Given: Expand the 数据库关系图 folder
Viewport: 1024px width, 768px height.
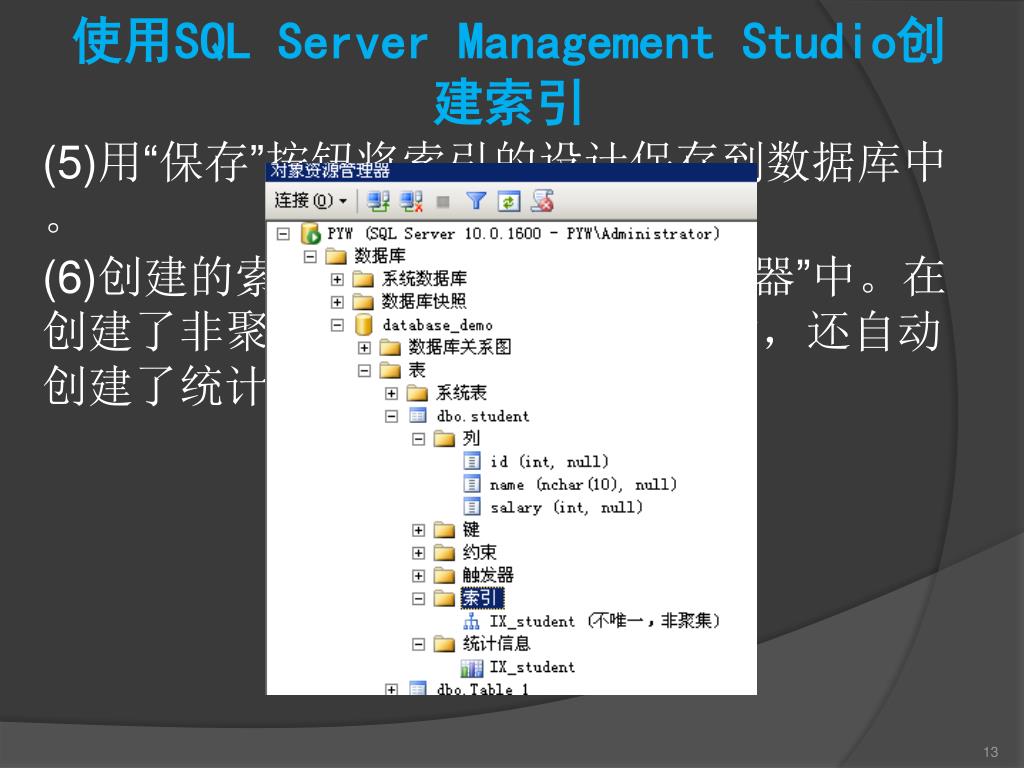Looking at the screenshot, I should [x=364, y=347].
